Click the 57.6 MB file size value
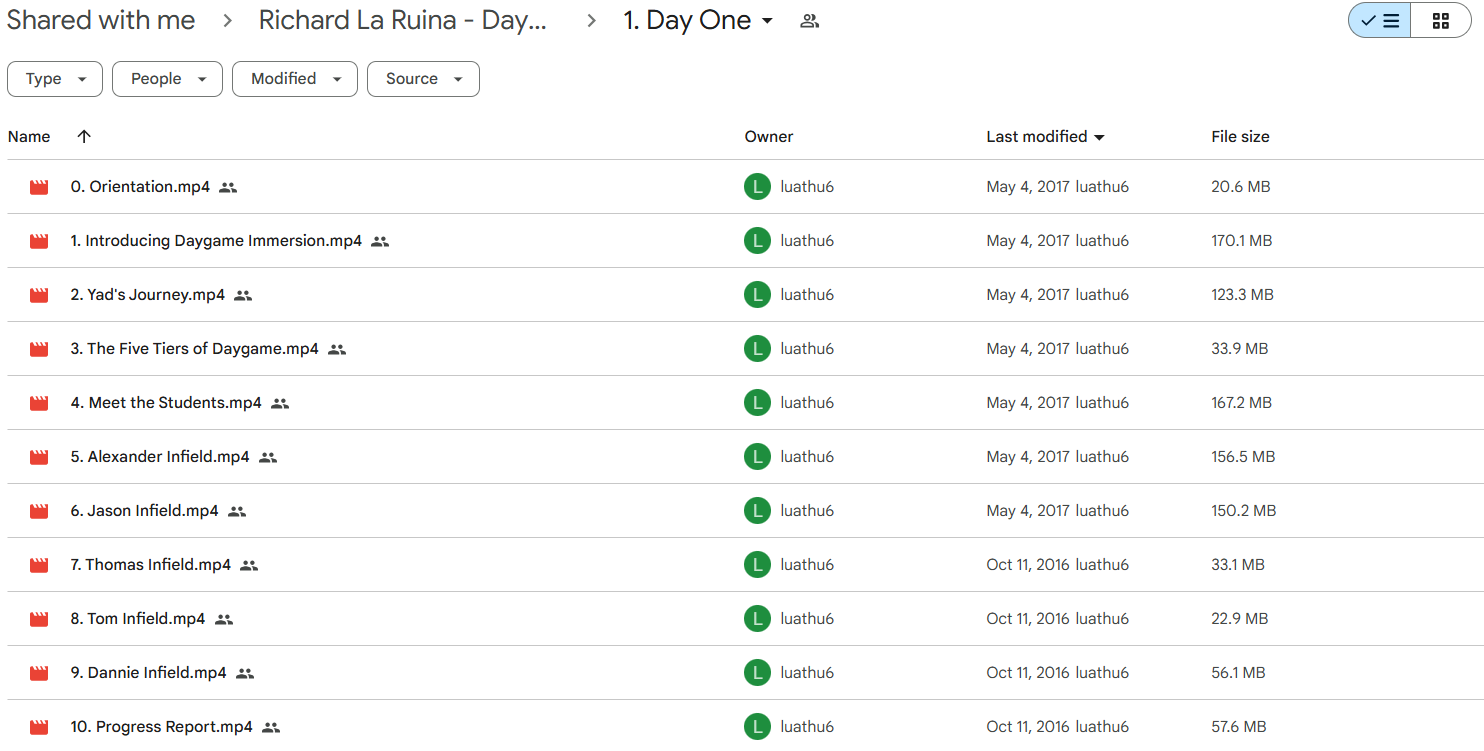Image resolution: width=1484 pixels, height=751 pixels. pos(1239,727)
